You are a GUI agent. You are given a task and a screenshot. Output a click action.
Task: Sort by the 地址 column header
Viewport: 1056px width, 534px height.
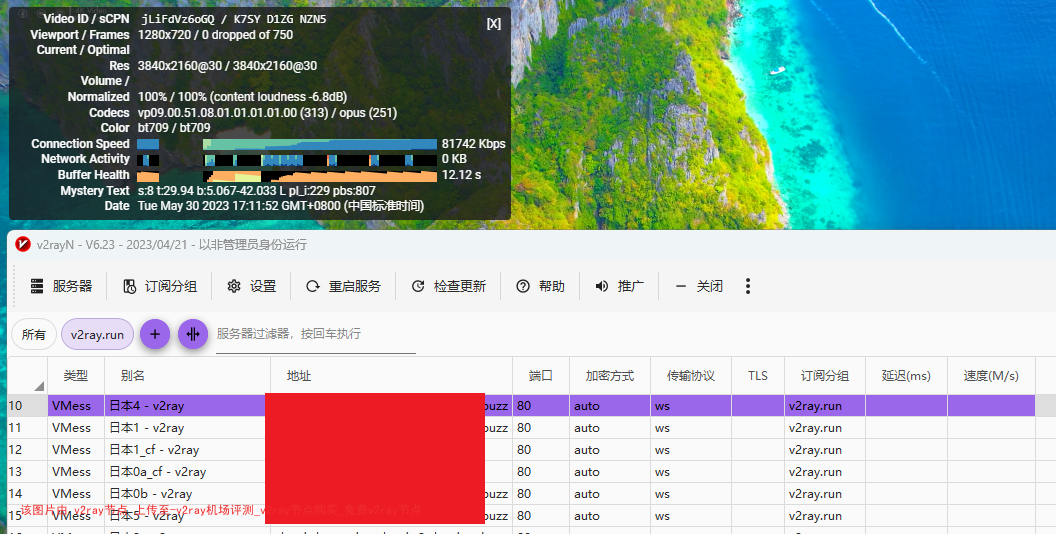391,376
